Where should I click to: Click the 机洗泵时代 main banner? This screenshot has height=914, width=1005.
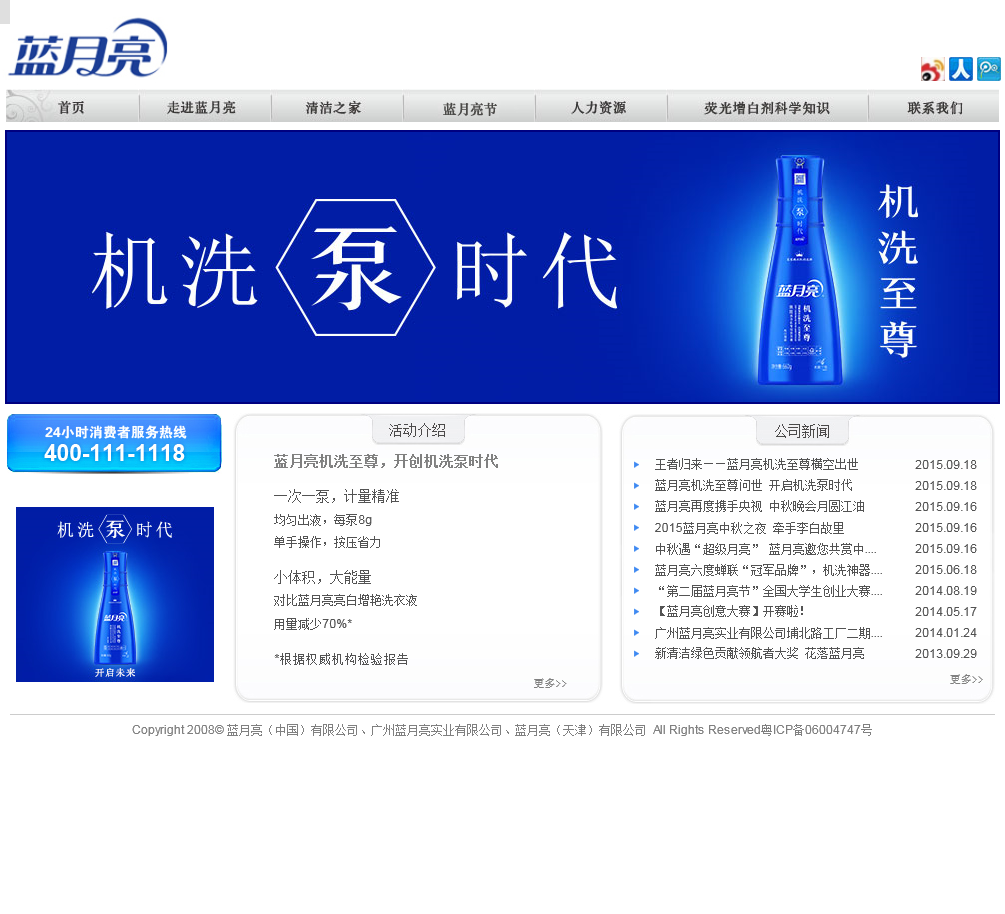click(502, 267)
